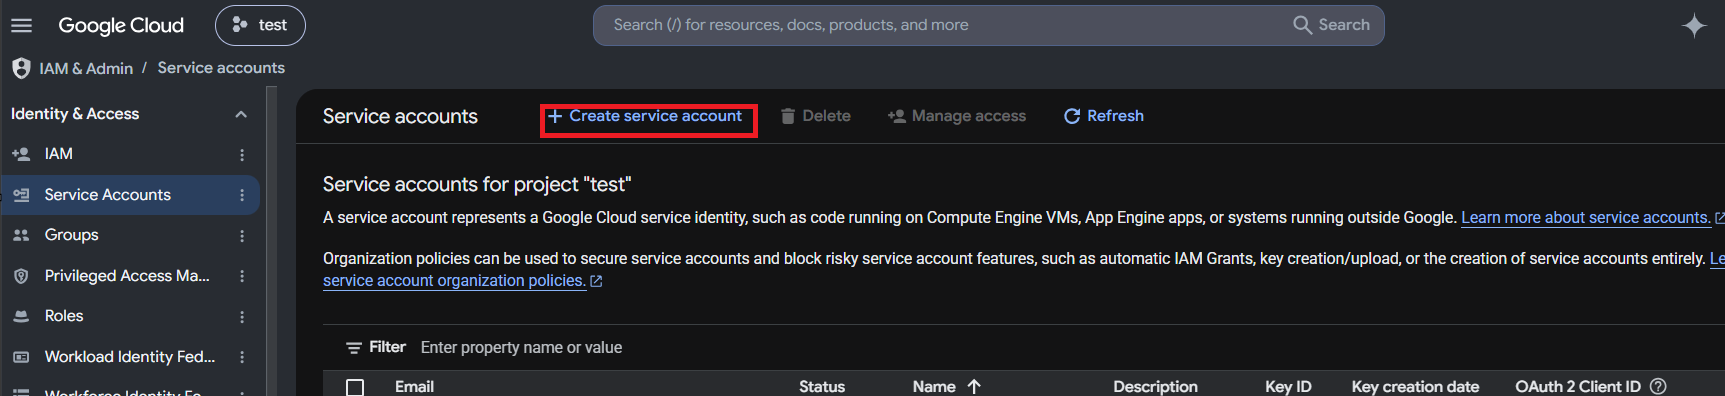Click OAuth 2 Client ID column header
The width and height of the screenshot is (1725, 396).
tap(1578, 387)
